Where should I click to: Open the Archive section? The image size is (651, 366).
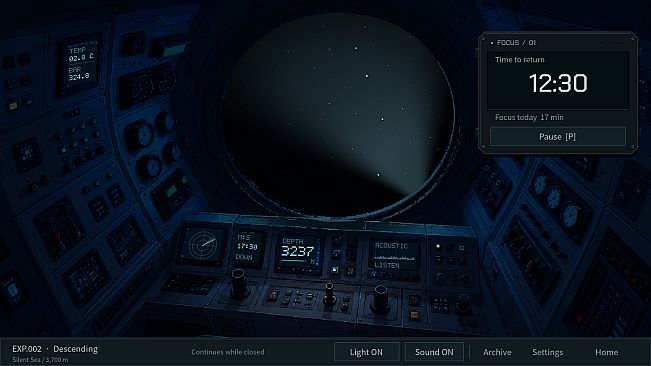497,352
